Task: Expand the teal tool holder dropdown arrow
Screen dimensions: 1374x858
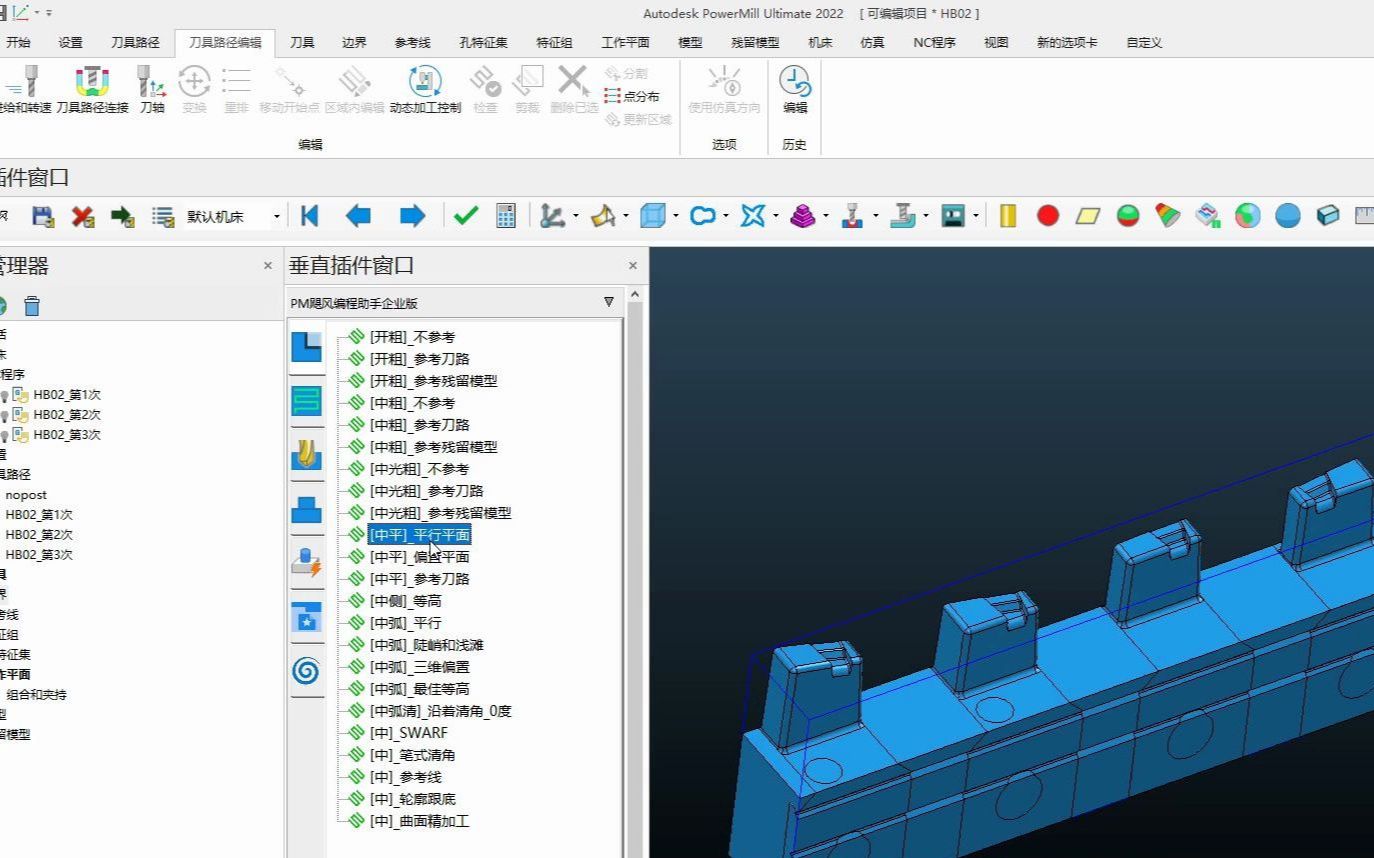Action: click(926, 216)
